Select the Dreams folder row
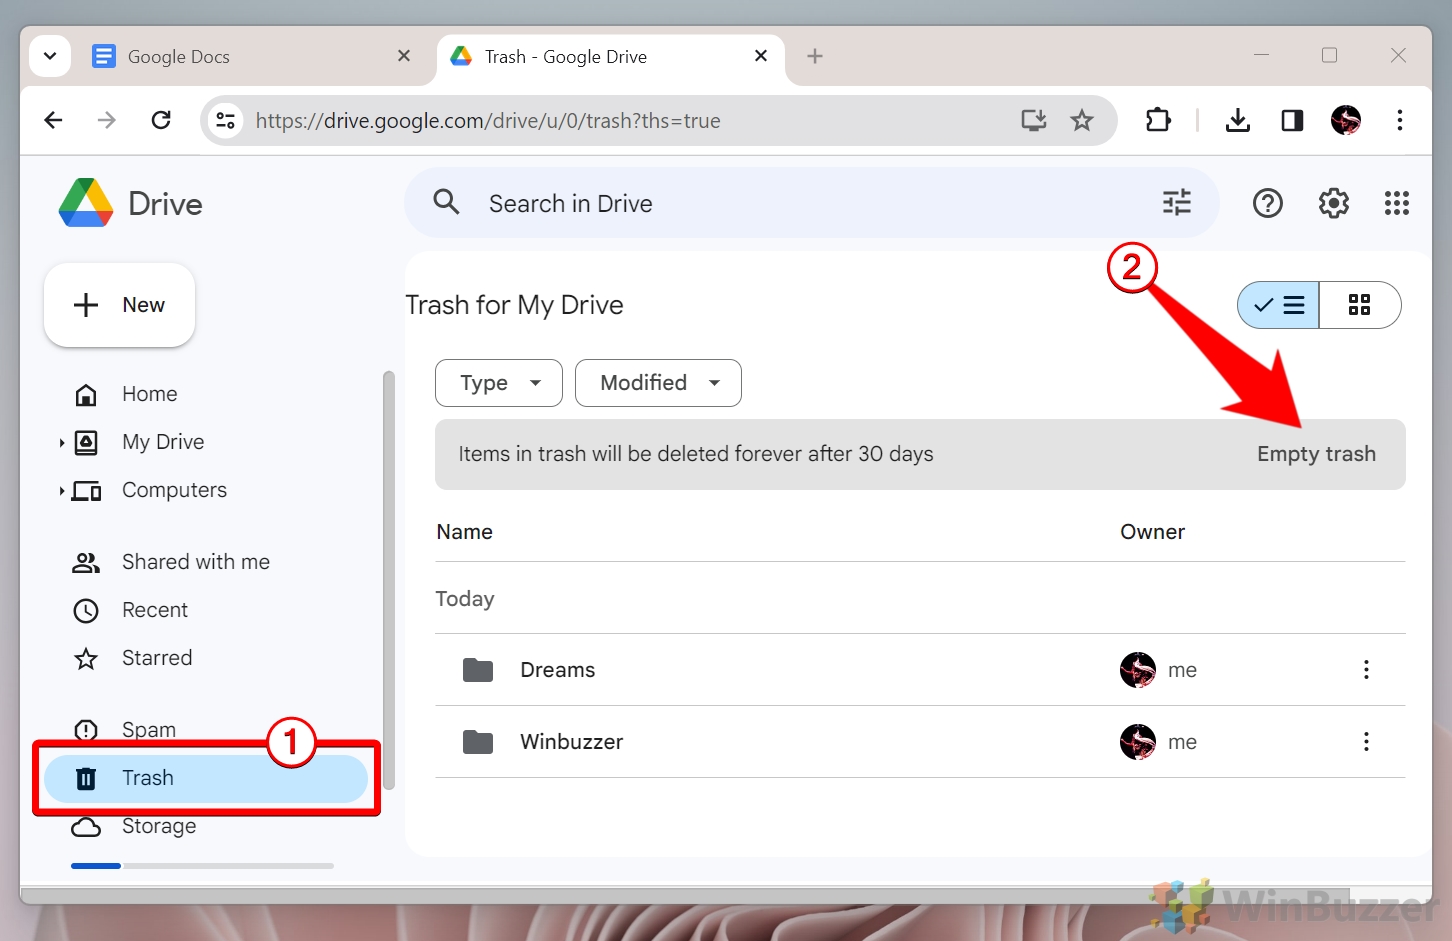The image size is (1452, 941). click(920, 670)
